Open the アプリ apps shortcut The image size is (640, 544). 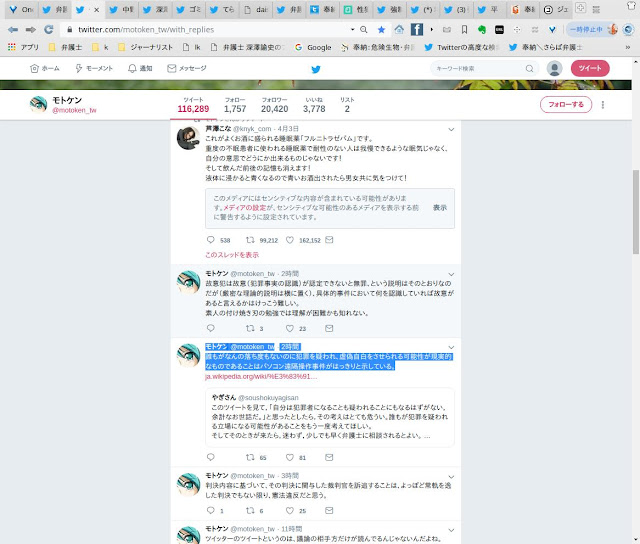tap(23, 47)
